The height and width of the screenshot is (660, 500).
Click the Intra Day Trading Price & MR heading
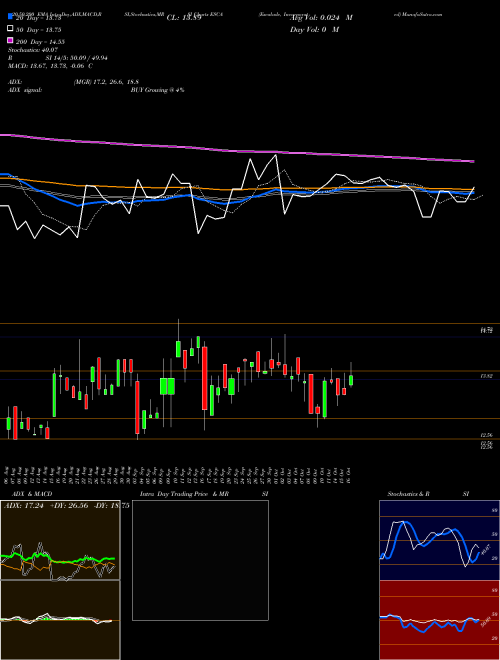pos(184,494)
